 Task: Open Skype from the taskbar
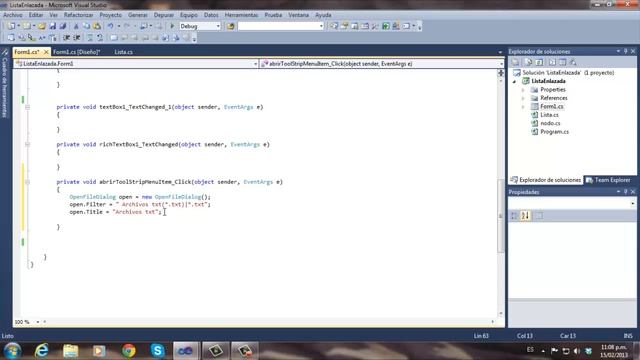tap(157, 351)
